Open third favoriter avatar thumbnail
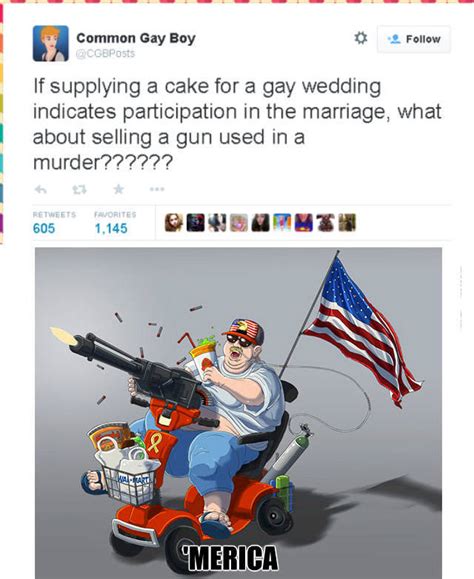Image resolution: width=474 pixels, height=579 pixels. 217,223
